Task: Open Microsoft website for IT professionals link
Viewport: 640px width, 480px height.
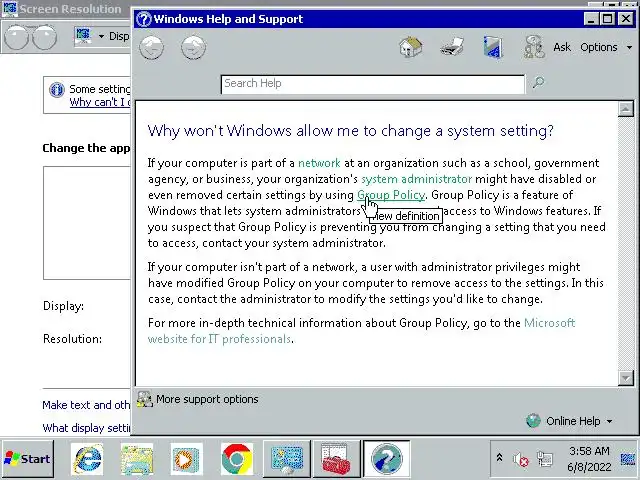Action: [361, 331]
